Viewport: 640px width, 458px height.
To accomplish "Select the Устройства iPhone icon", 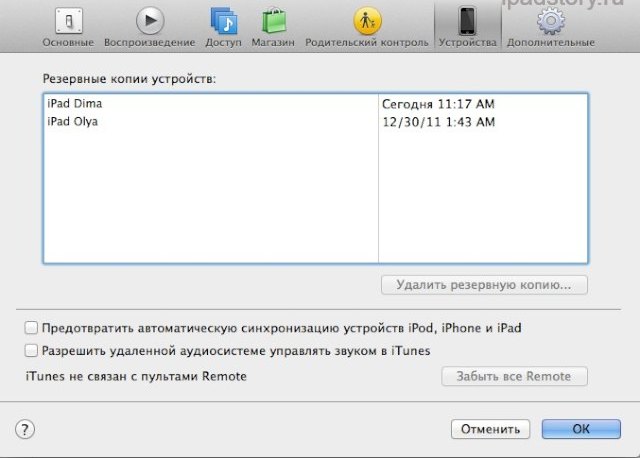I will (x=468, y=21).
